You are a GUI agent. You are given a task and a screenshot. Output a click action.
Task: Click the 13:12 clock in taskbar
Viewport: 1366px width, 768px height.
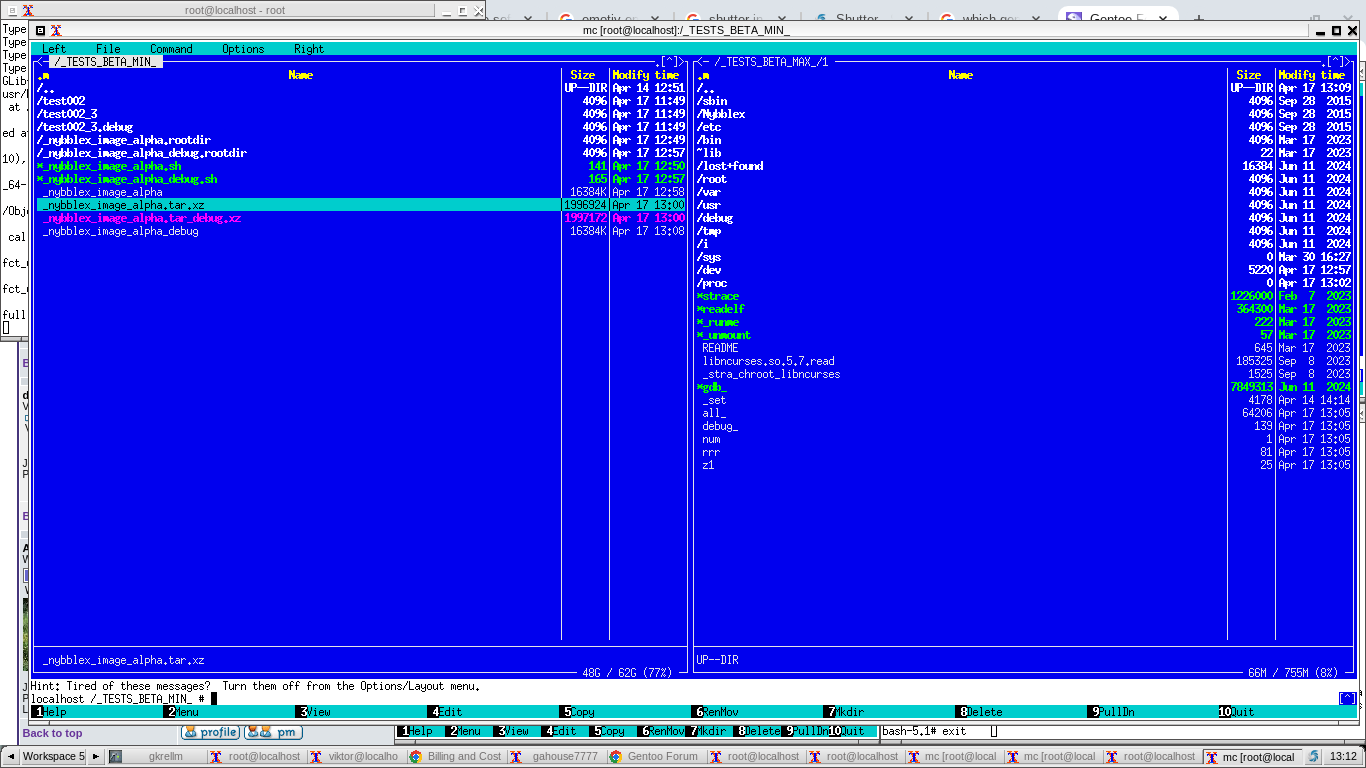(x=1343, y=757)
